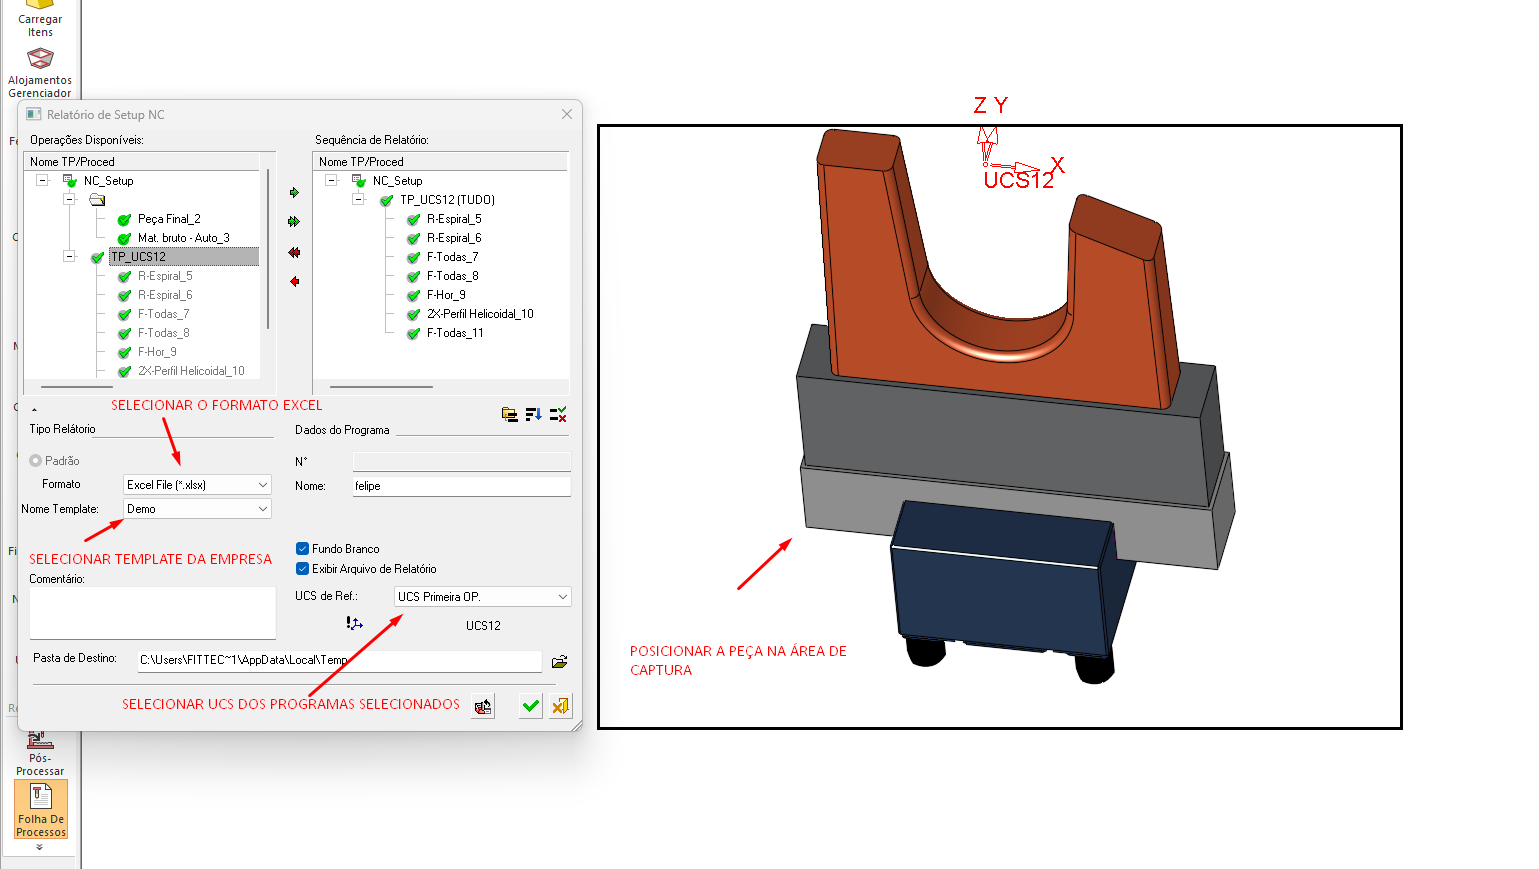
Task: Click the UCS12 text under UCS de Ref.
Action: tap(483, 626)
